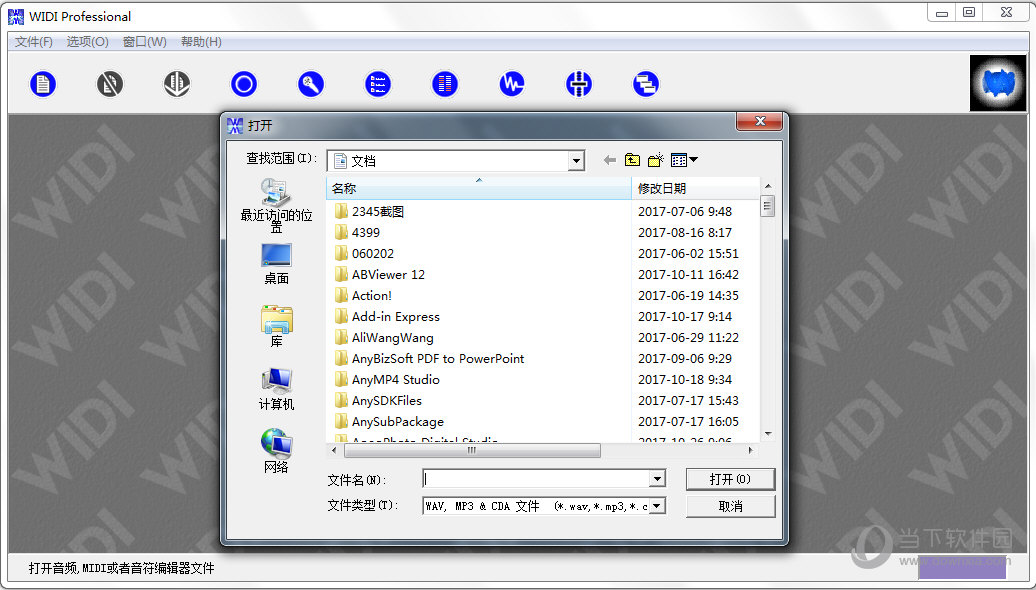This screenshot has height=590, width=1036.
Task: Click the date 2017-07-06 9:48
Action: (685, 211)
